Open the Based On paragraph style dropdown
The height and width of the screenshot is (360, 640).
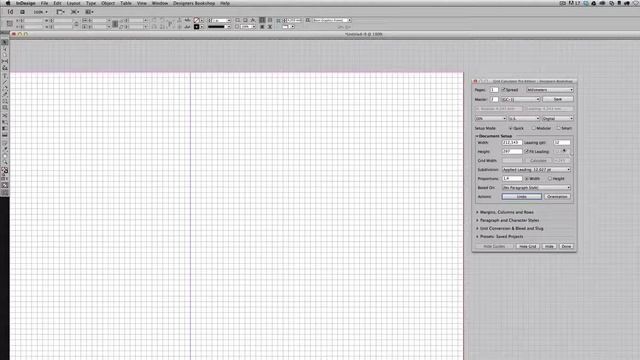536,188
